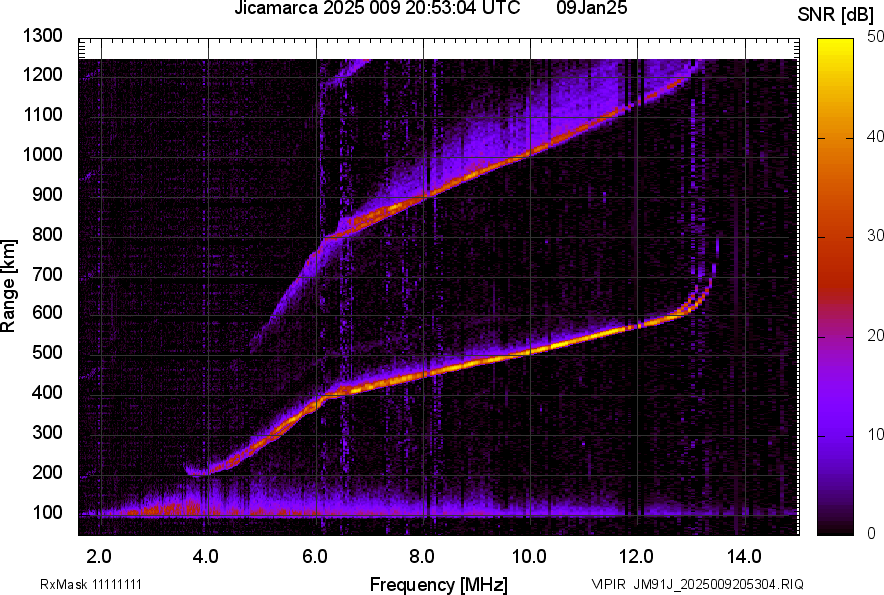
Task: Click the 200 range tick label
Action: point(47,472)
